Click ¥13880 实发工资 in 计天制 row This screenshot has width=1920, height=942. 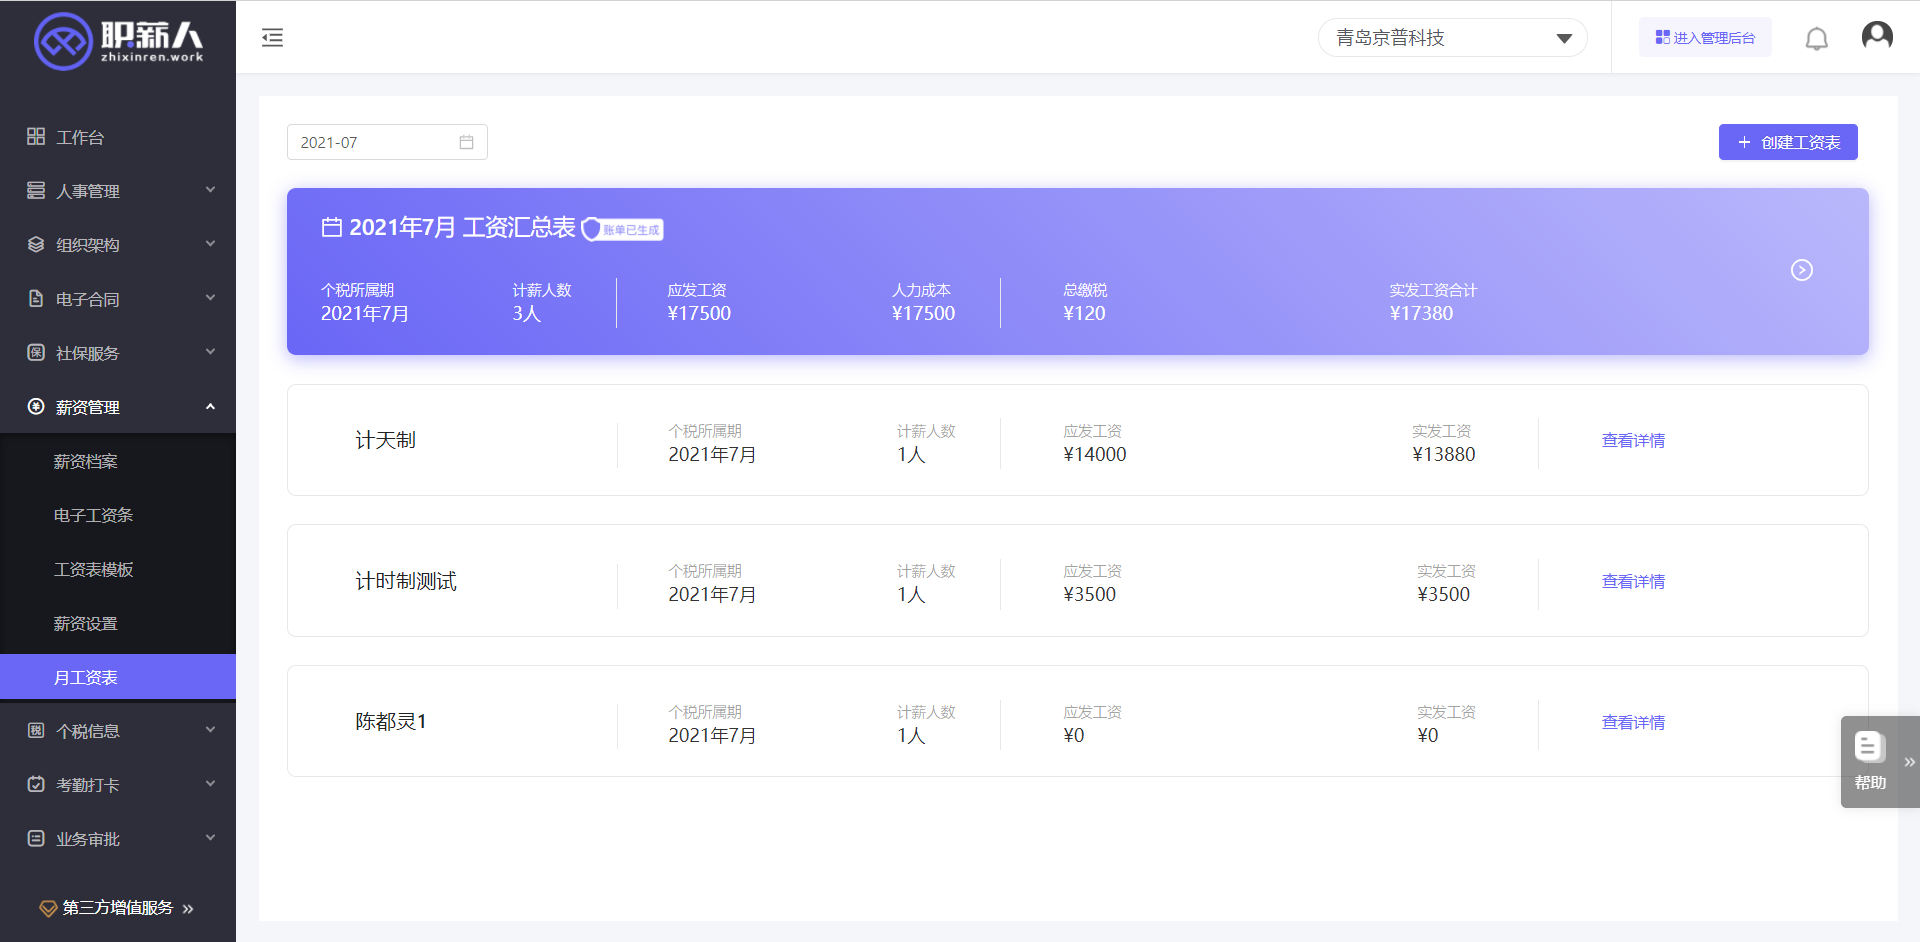pyautogui.click(x=1443, y=454)
